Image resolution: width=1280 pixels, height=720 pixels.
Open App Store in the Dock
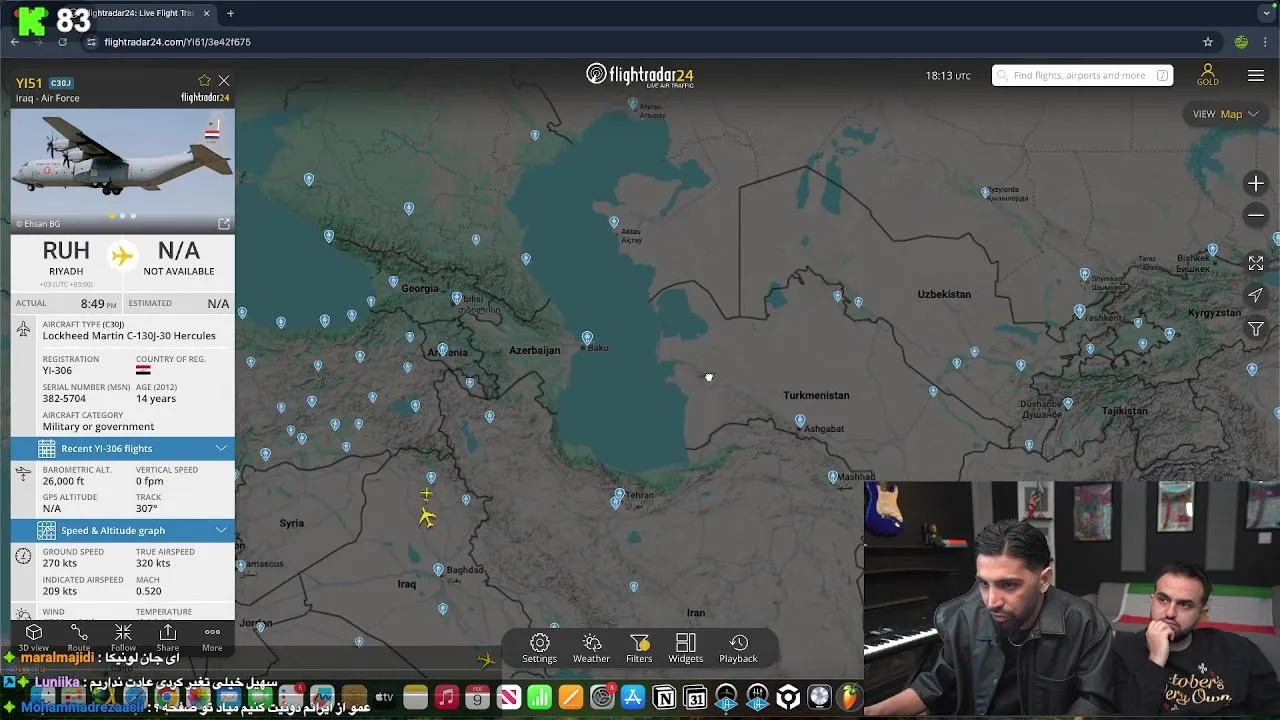tap(633, 697)
